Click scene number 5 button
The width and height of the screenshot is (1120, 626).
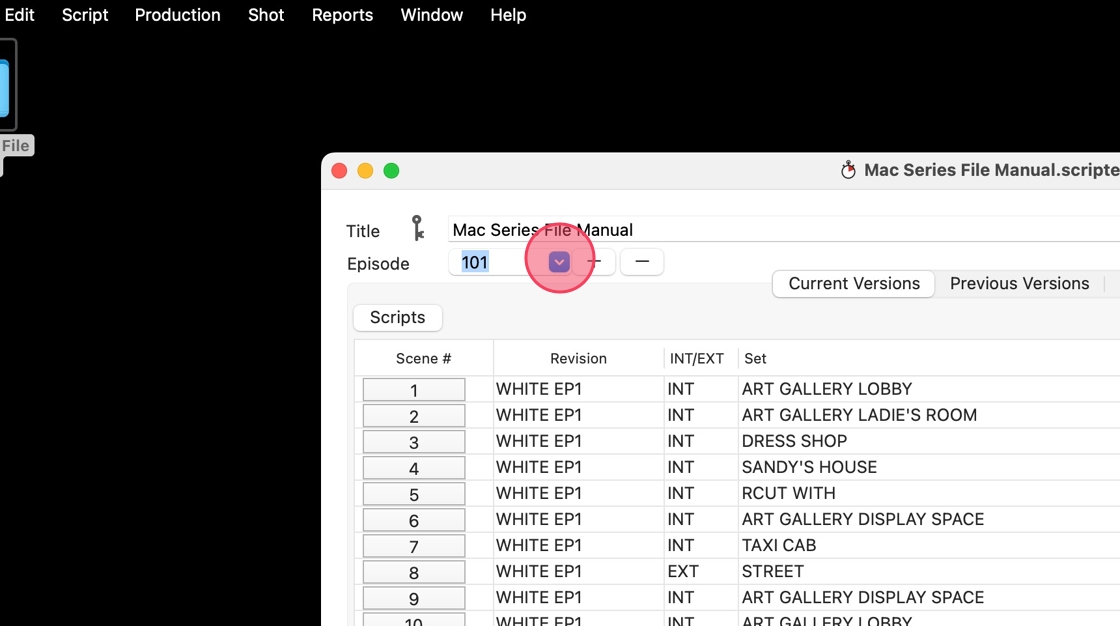(414, 495)
